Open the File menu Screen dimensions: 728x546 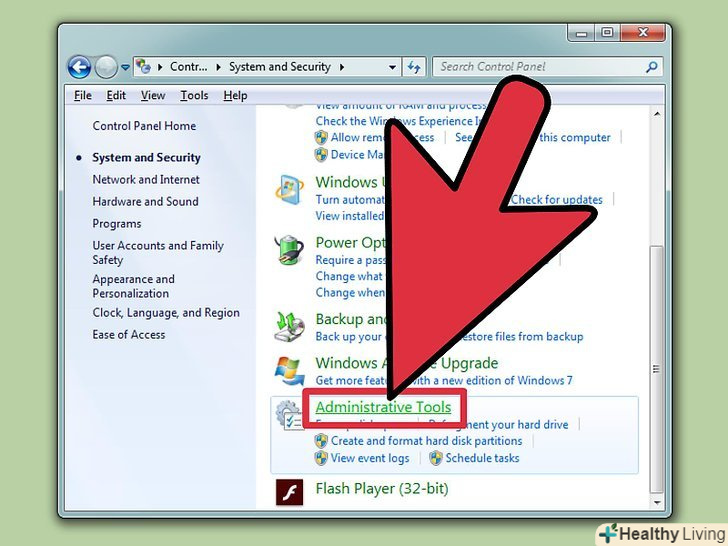83,96
